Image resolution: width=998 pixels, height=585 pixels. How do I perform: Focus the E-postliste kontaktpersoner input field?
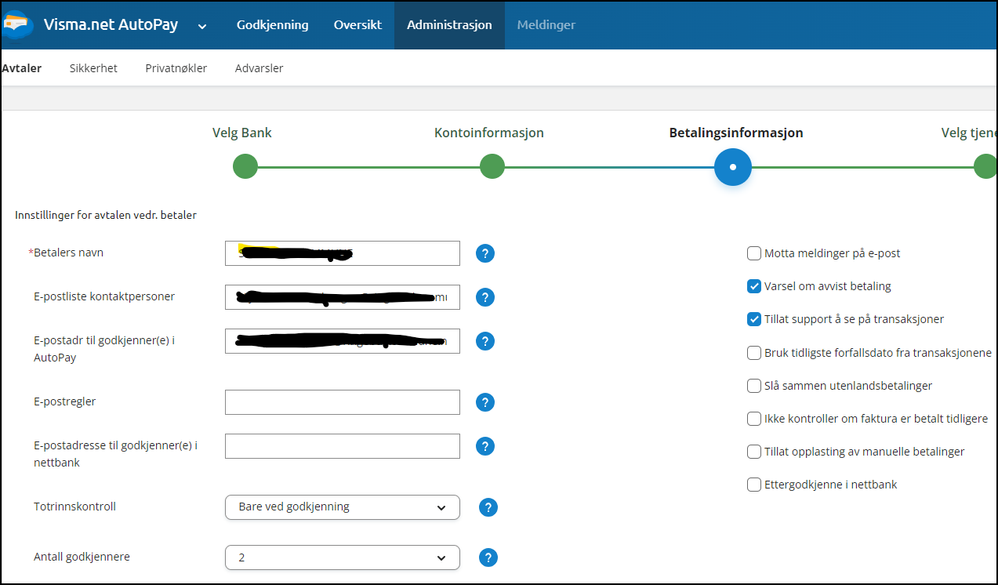pos(342,297)
